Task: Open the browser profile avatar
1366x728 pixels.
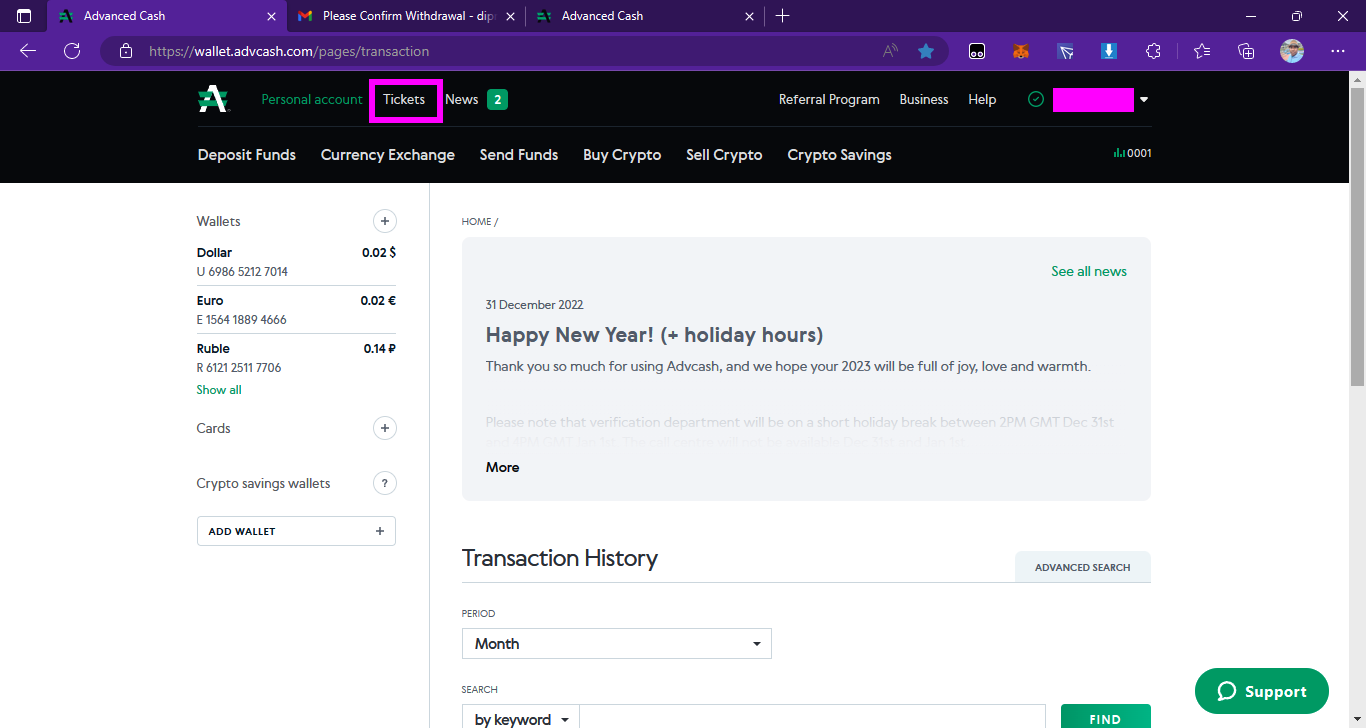Action: 1292,51
